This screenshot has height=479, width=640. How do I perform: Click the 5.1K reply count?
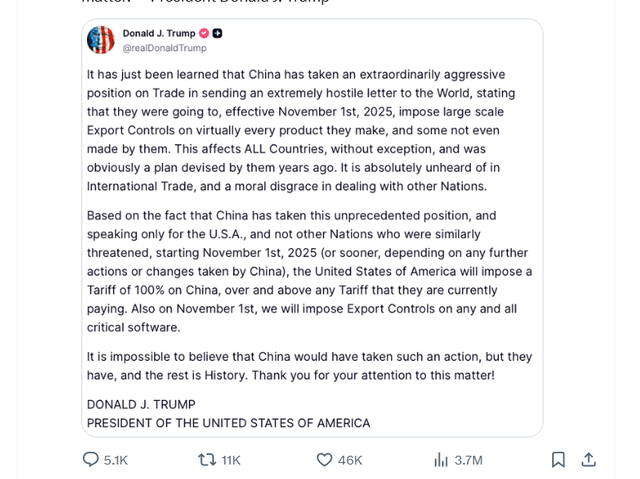[x=116, y=460]
